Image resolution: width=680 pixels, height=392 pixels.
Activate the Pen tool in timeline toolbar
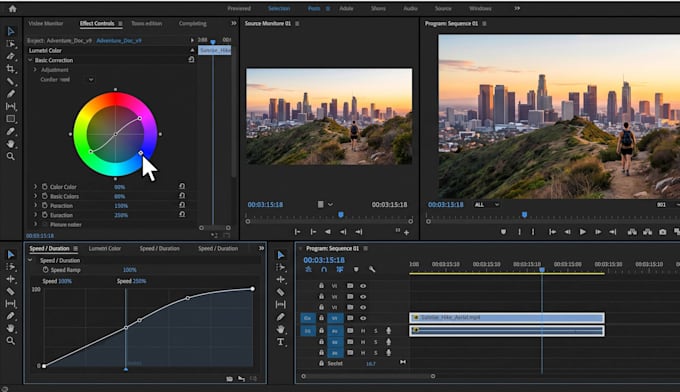[x=281, y=317]
